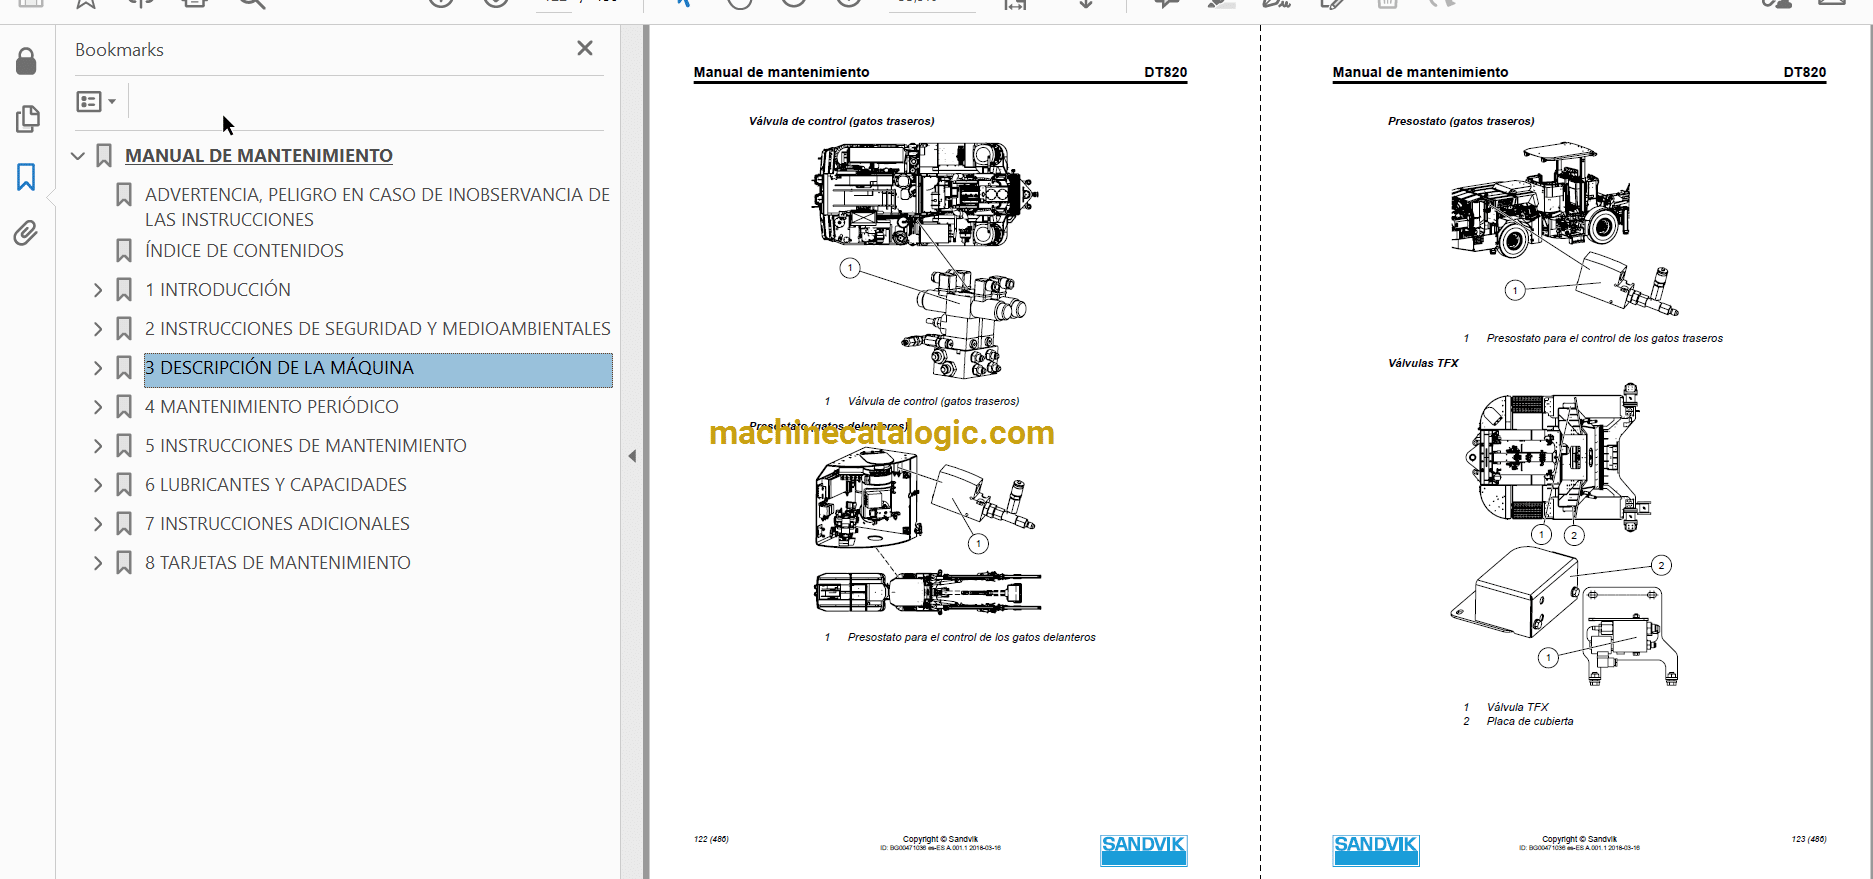Click bookmark icon beside 8 TARJETAS DE MANTENIMIENTO
1873x879 pixels.
[x=124, y=563]
